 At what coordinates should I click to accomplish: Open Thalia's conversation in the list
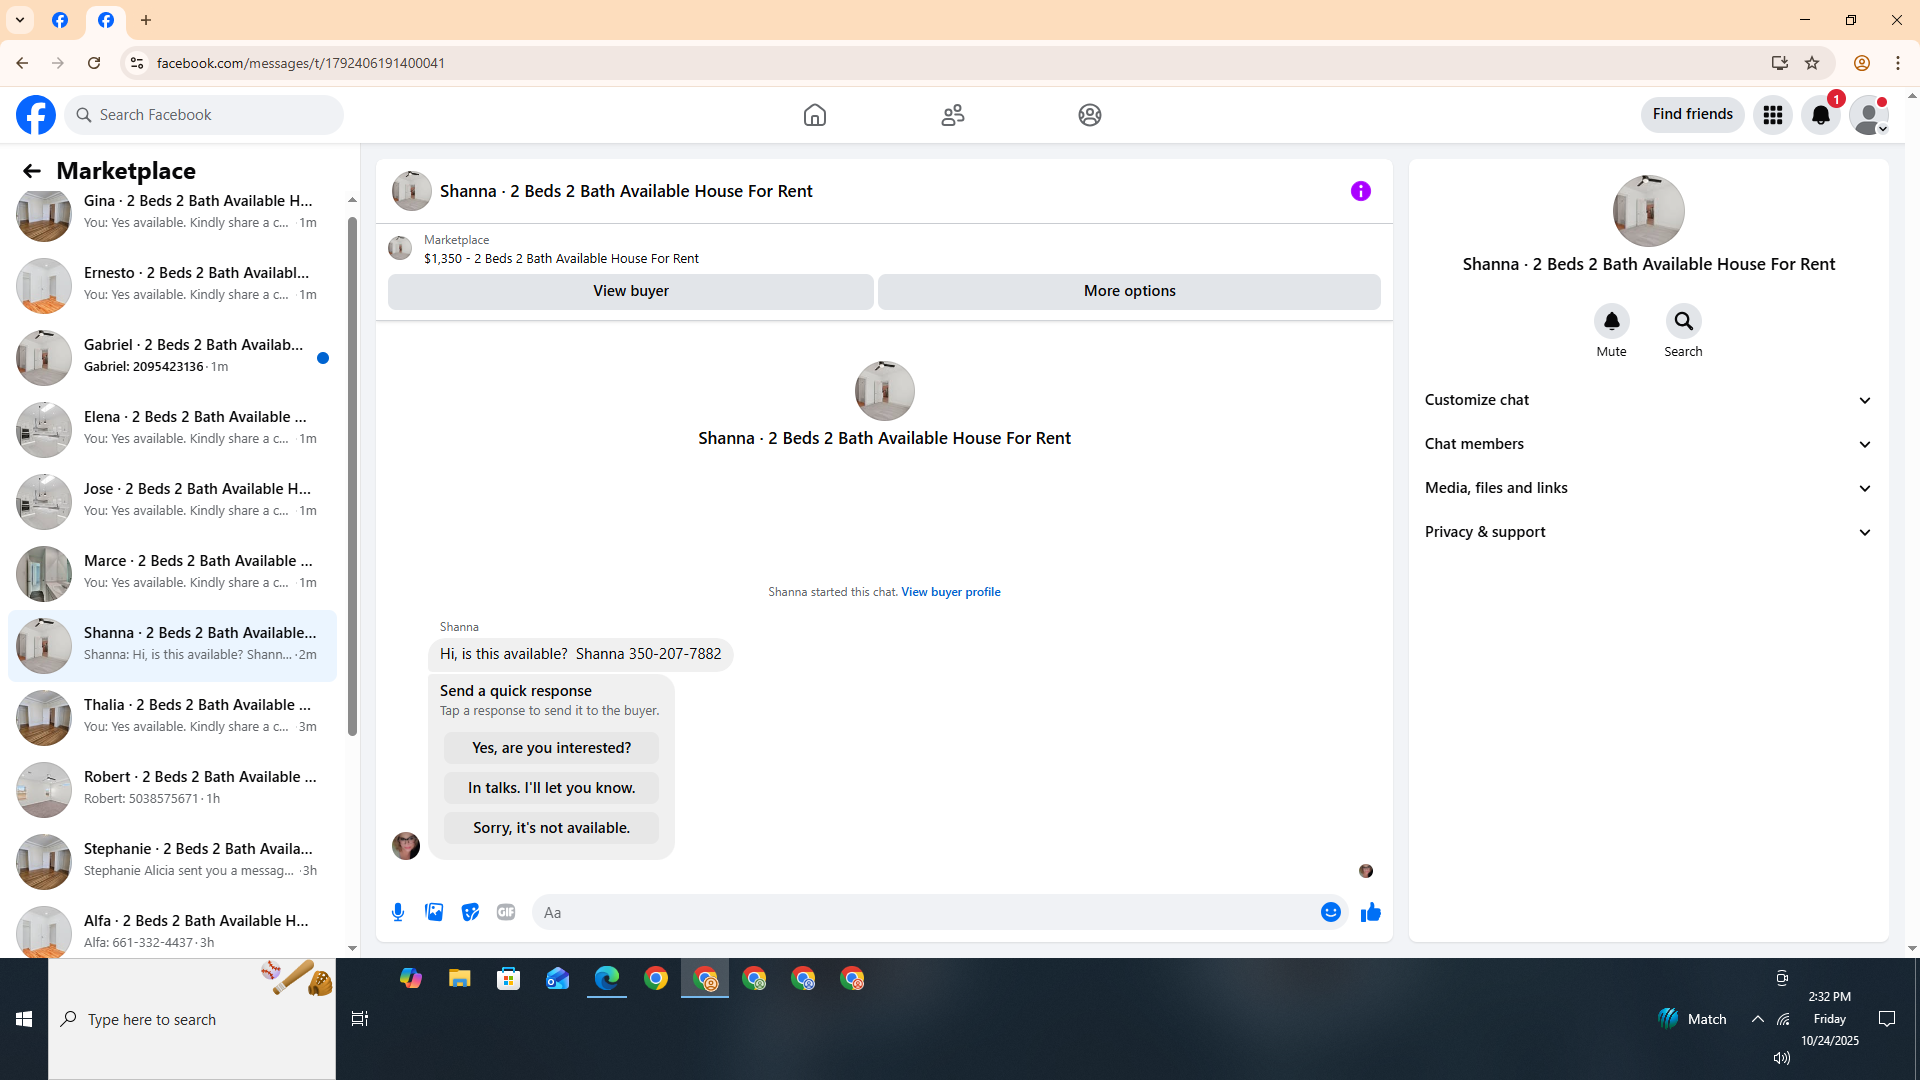click(x=172, y=717)
